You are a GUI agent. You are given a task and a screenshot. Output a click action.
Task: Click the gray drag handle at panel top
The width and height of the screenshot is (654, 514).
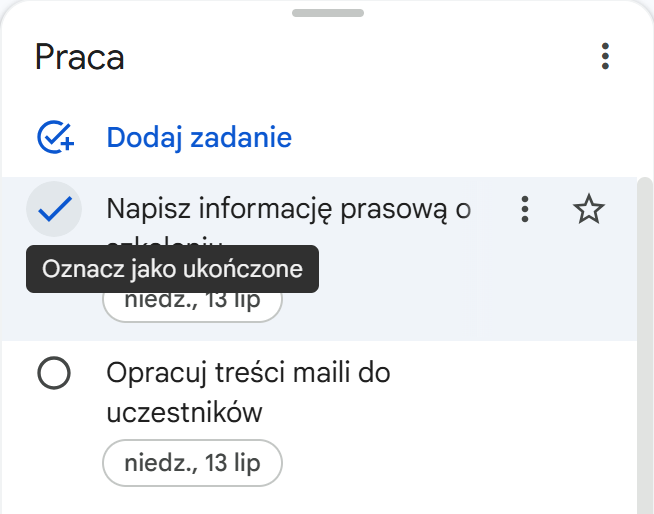(x=327, y=13)
